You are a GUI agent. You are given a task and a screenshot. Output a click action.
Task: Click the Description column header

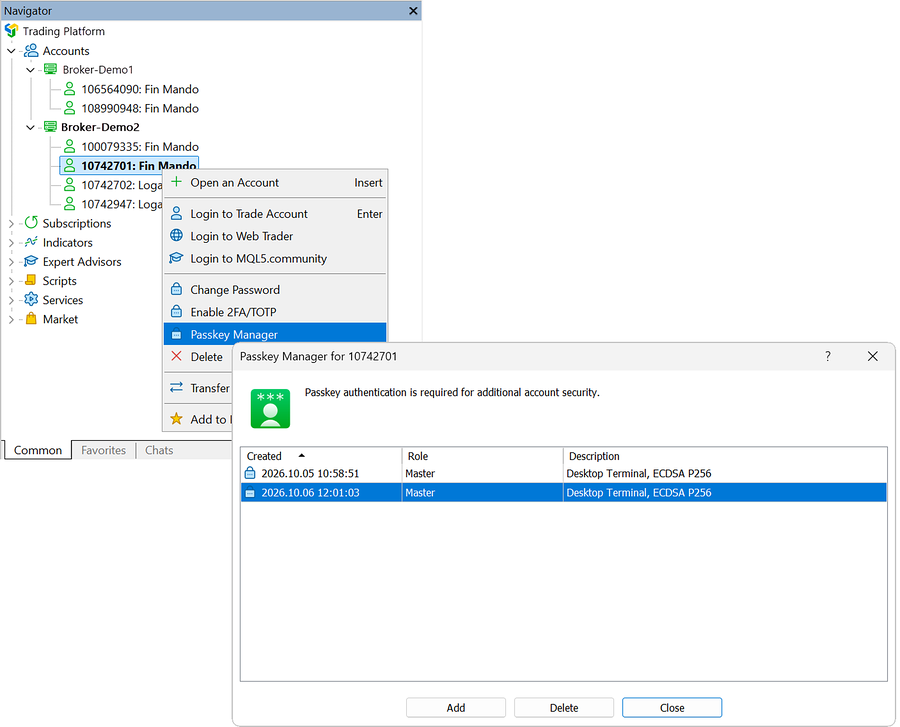coord(726,456)
